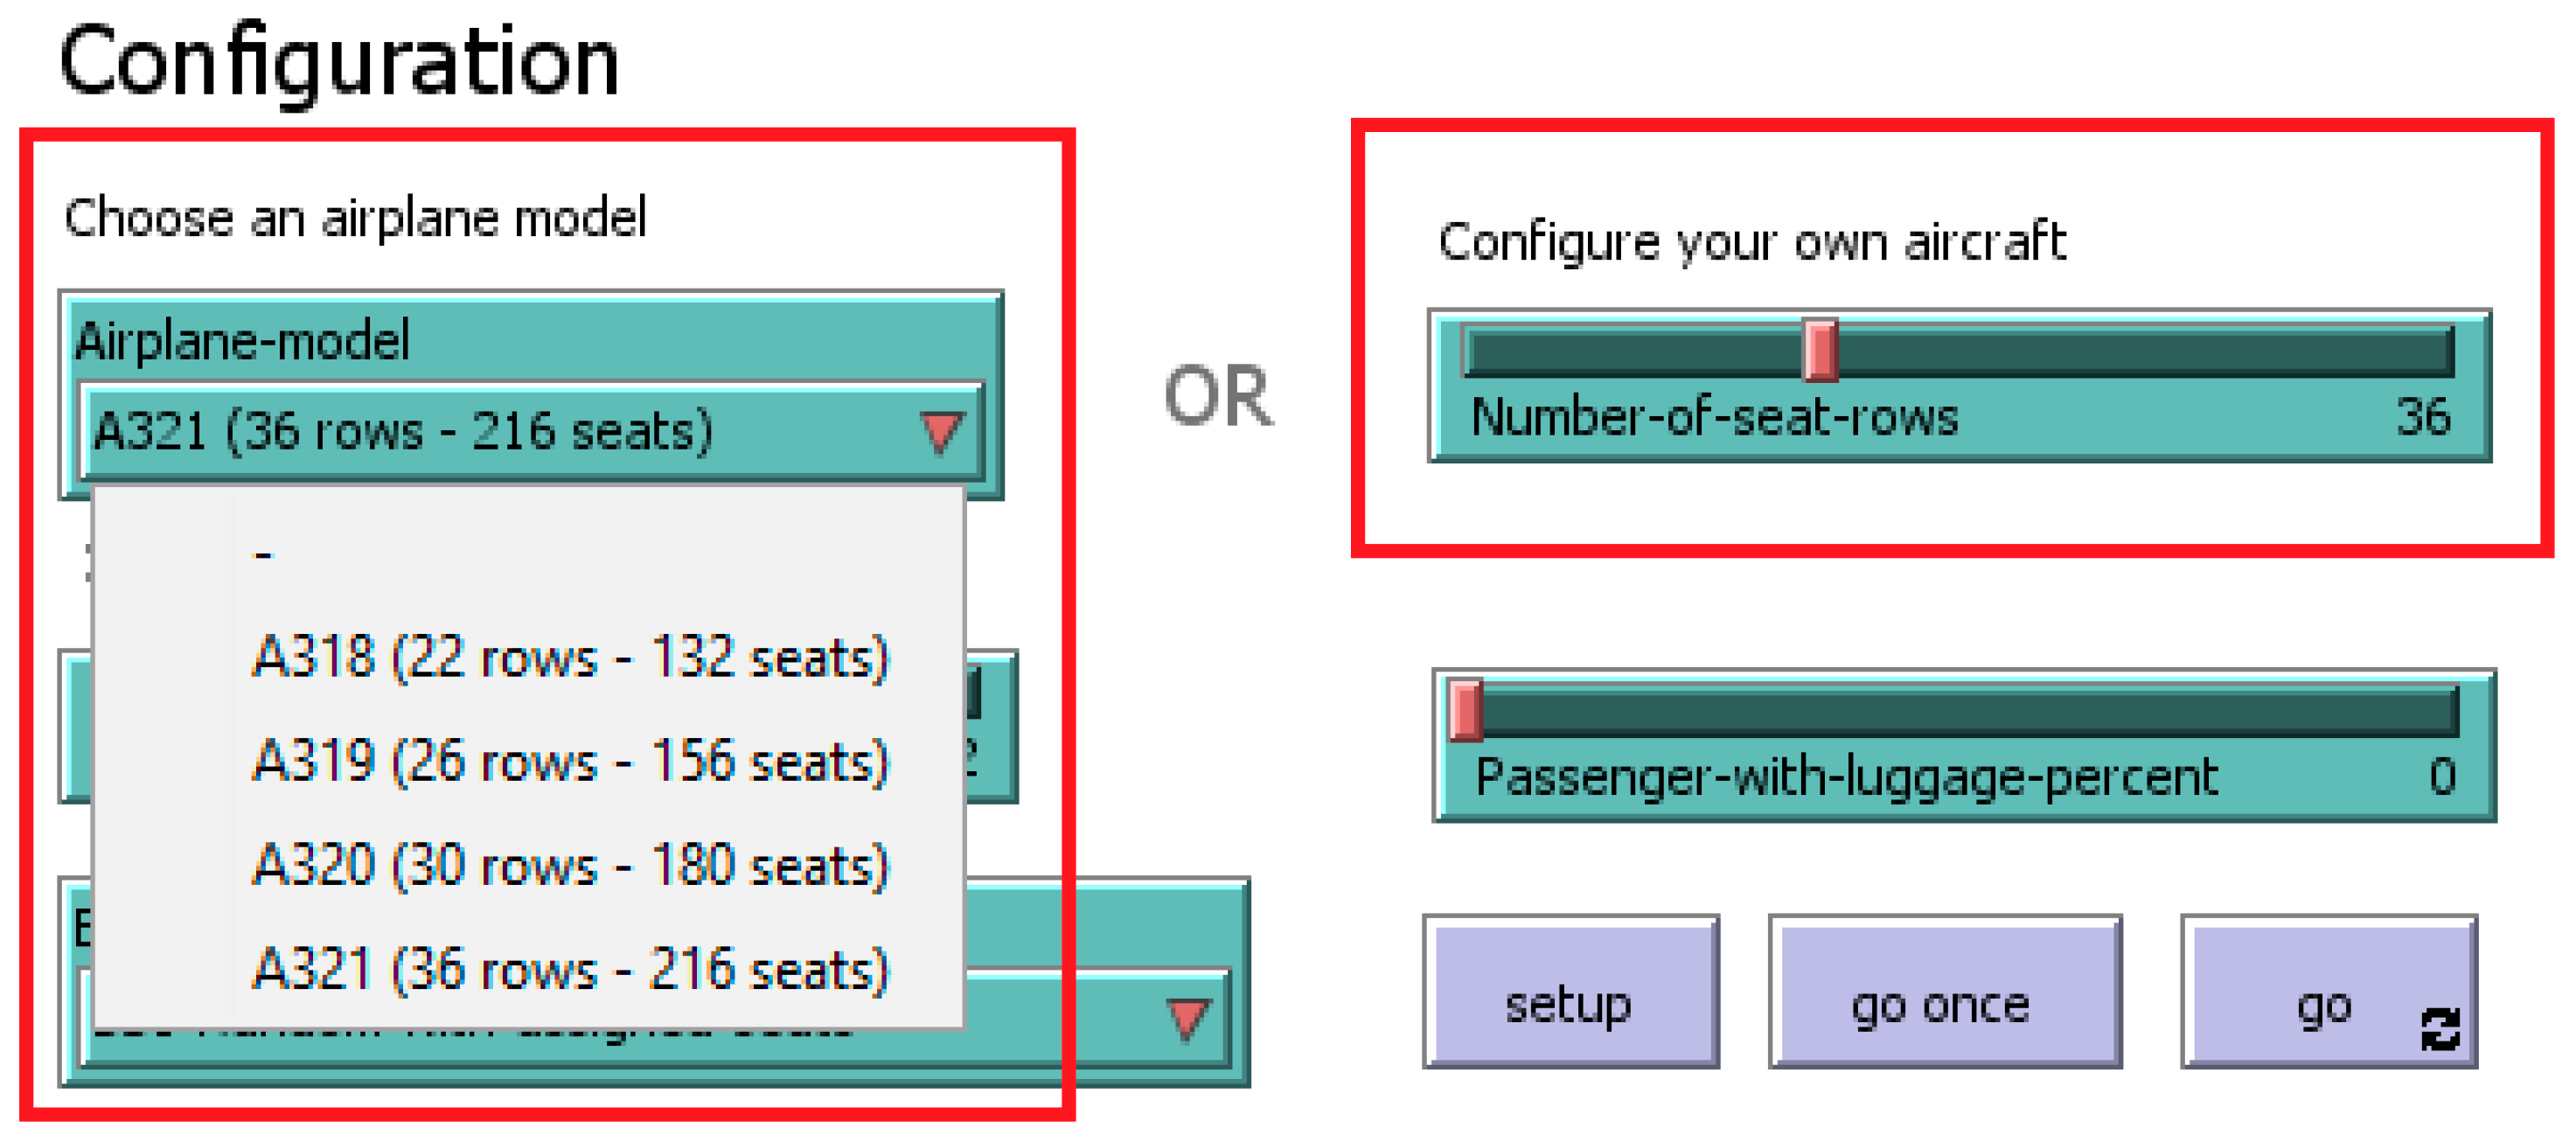Screen dimensions: 2576x1142
Task: Click the Number-of-seat-rows slider track
Action: coord(2150,350)
